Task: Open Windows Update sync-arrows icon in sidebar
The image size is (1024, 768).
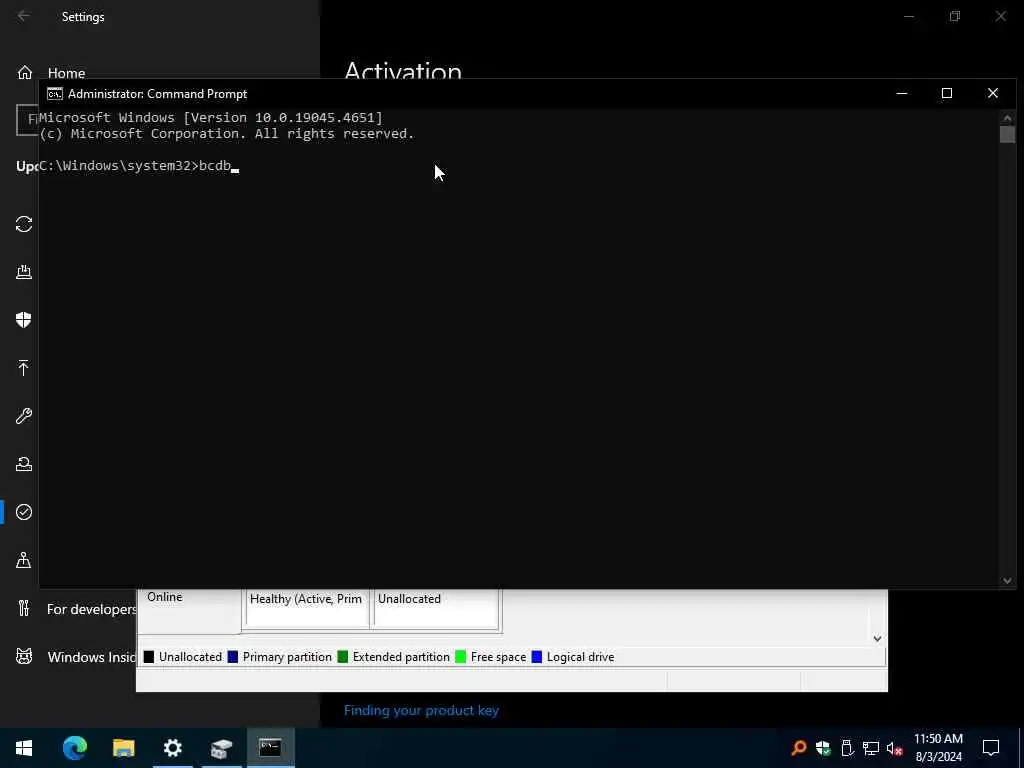Action: point(24,224)
